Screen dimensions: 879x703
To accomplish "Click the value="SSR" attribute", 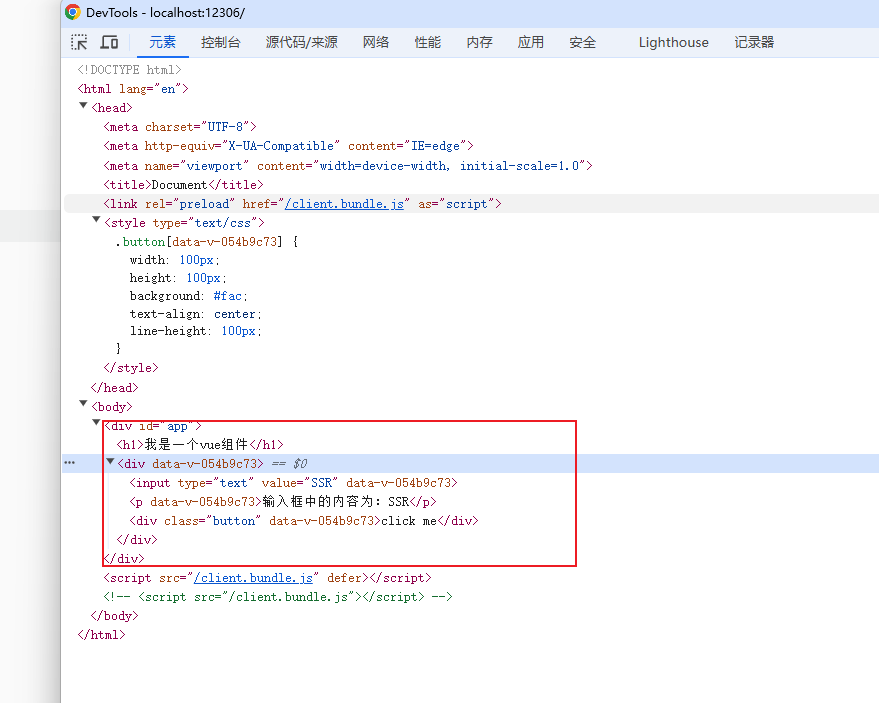I will tap(300, 483).
